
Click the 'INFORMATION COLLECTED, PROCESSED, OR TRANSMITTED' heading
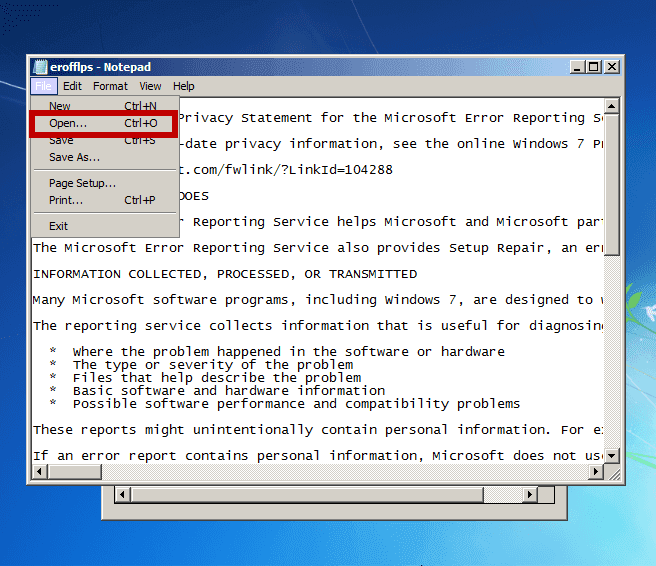pos(225,274)
